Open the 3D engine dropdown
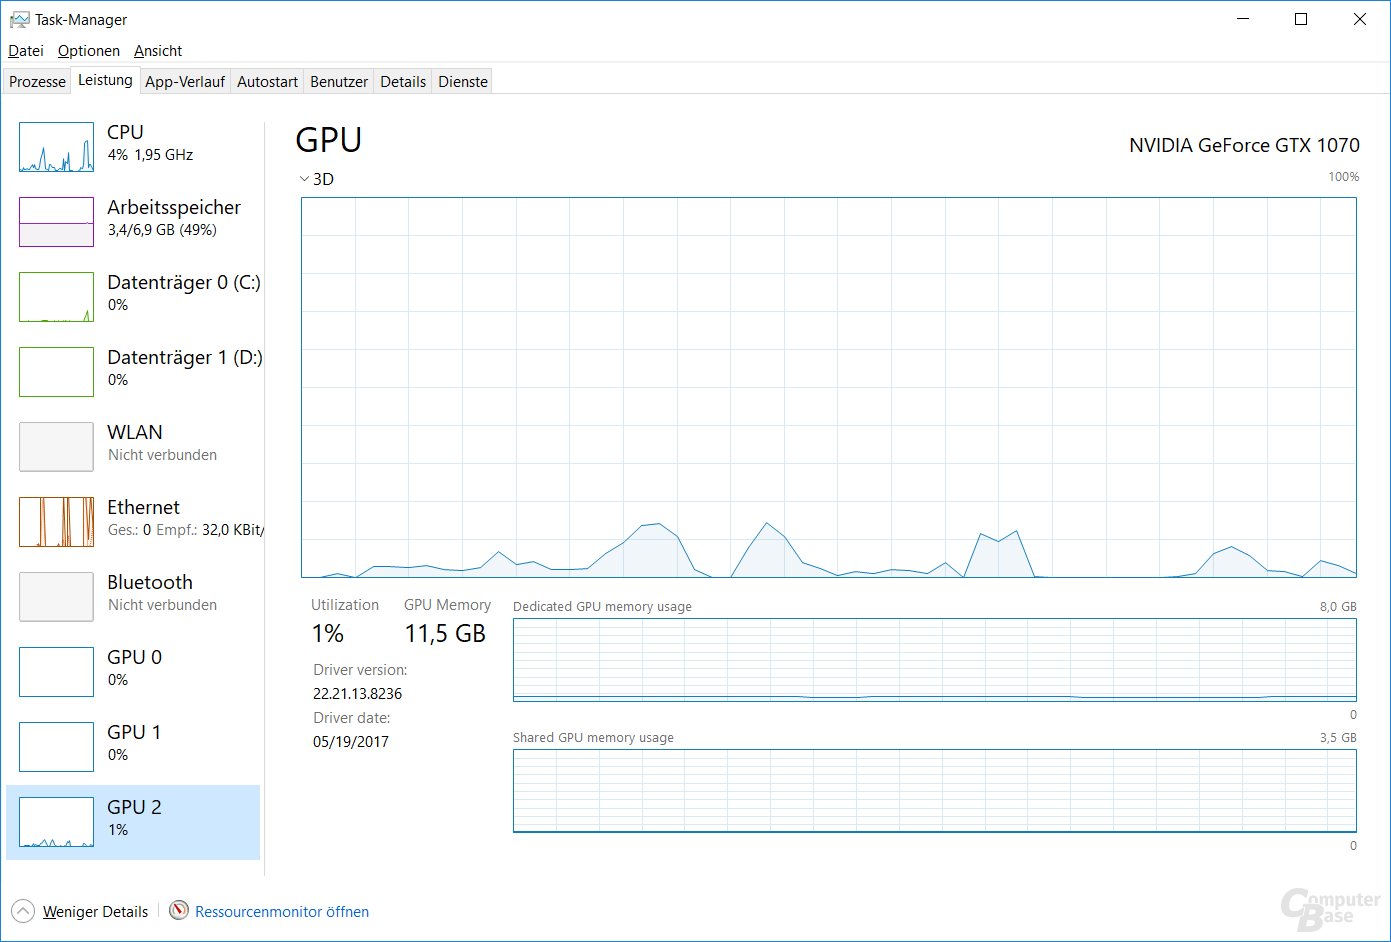This screenshot has height=942, width=1391. point(317,179)
